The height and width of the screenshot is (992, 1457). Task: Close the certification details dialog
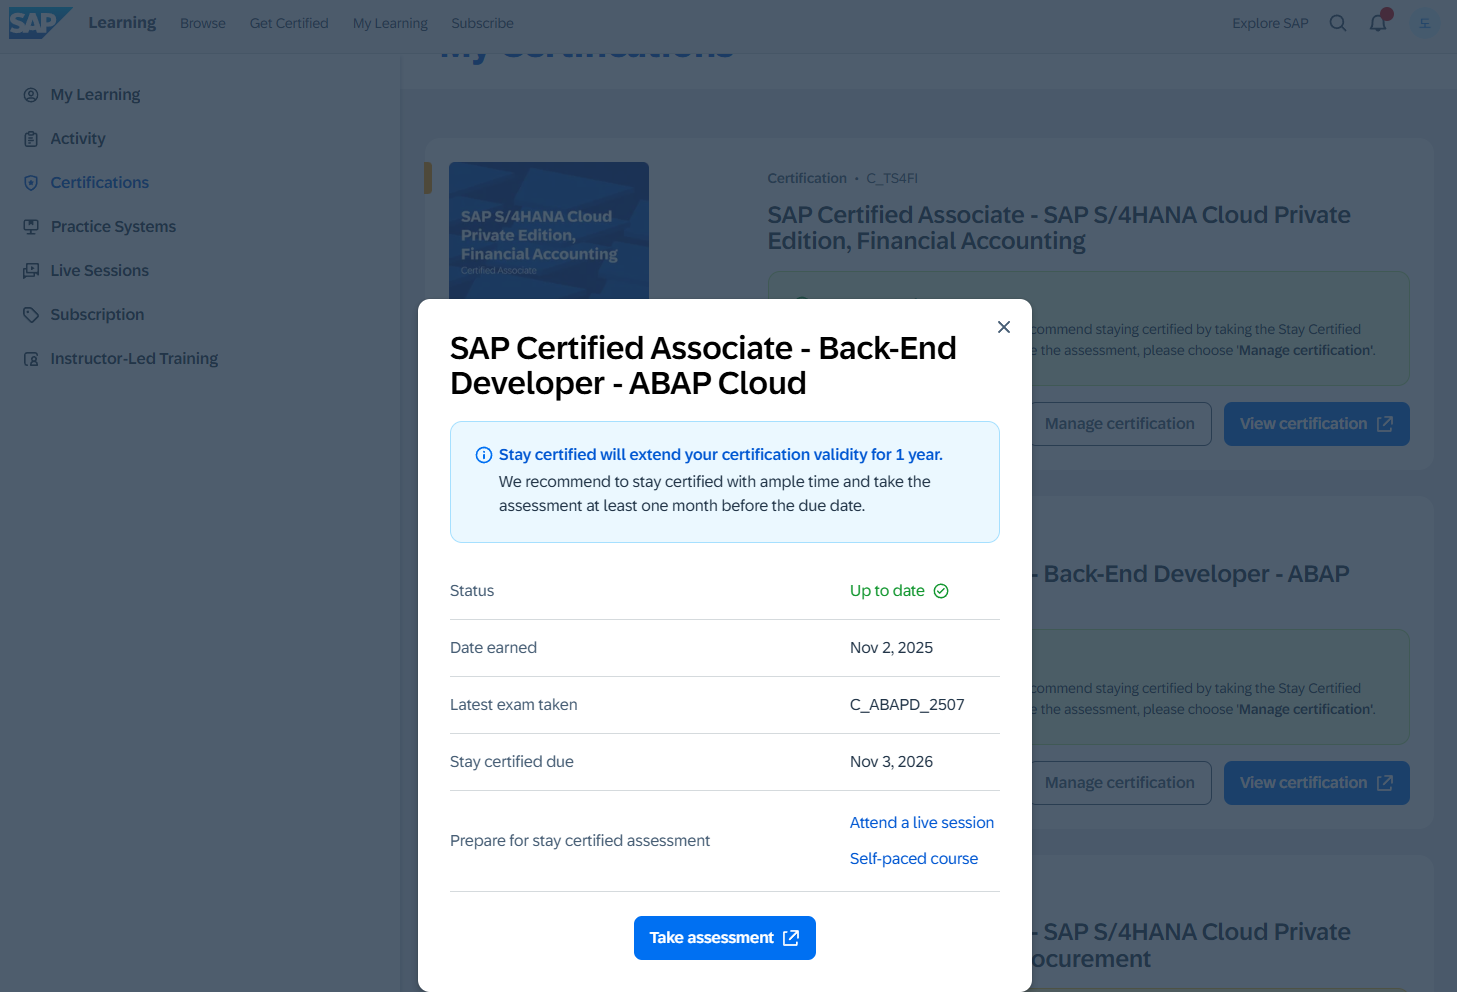(x=1004, y=327)
